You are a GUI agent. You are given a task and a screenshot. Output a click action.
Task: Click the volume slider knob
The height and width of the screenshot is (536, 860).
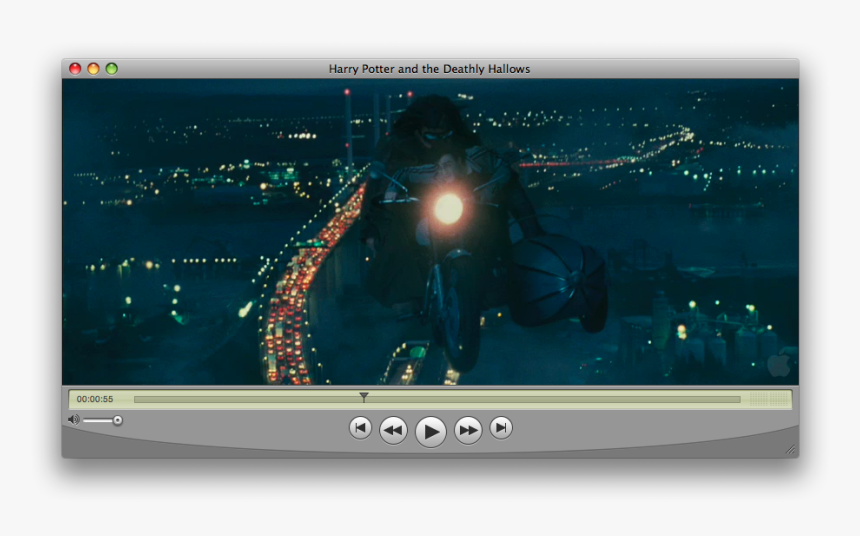(x=117, y=420)
